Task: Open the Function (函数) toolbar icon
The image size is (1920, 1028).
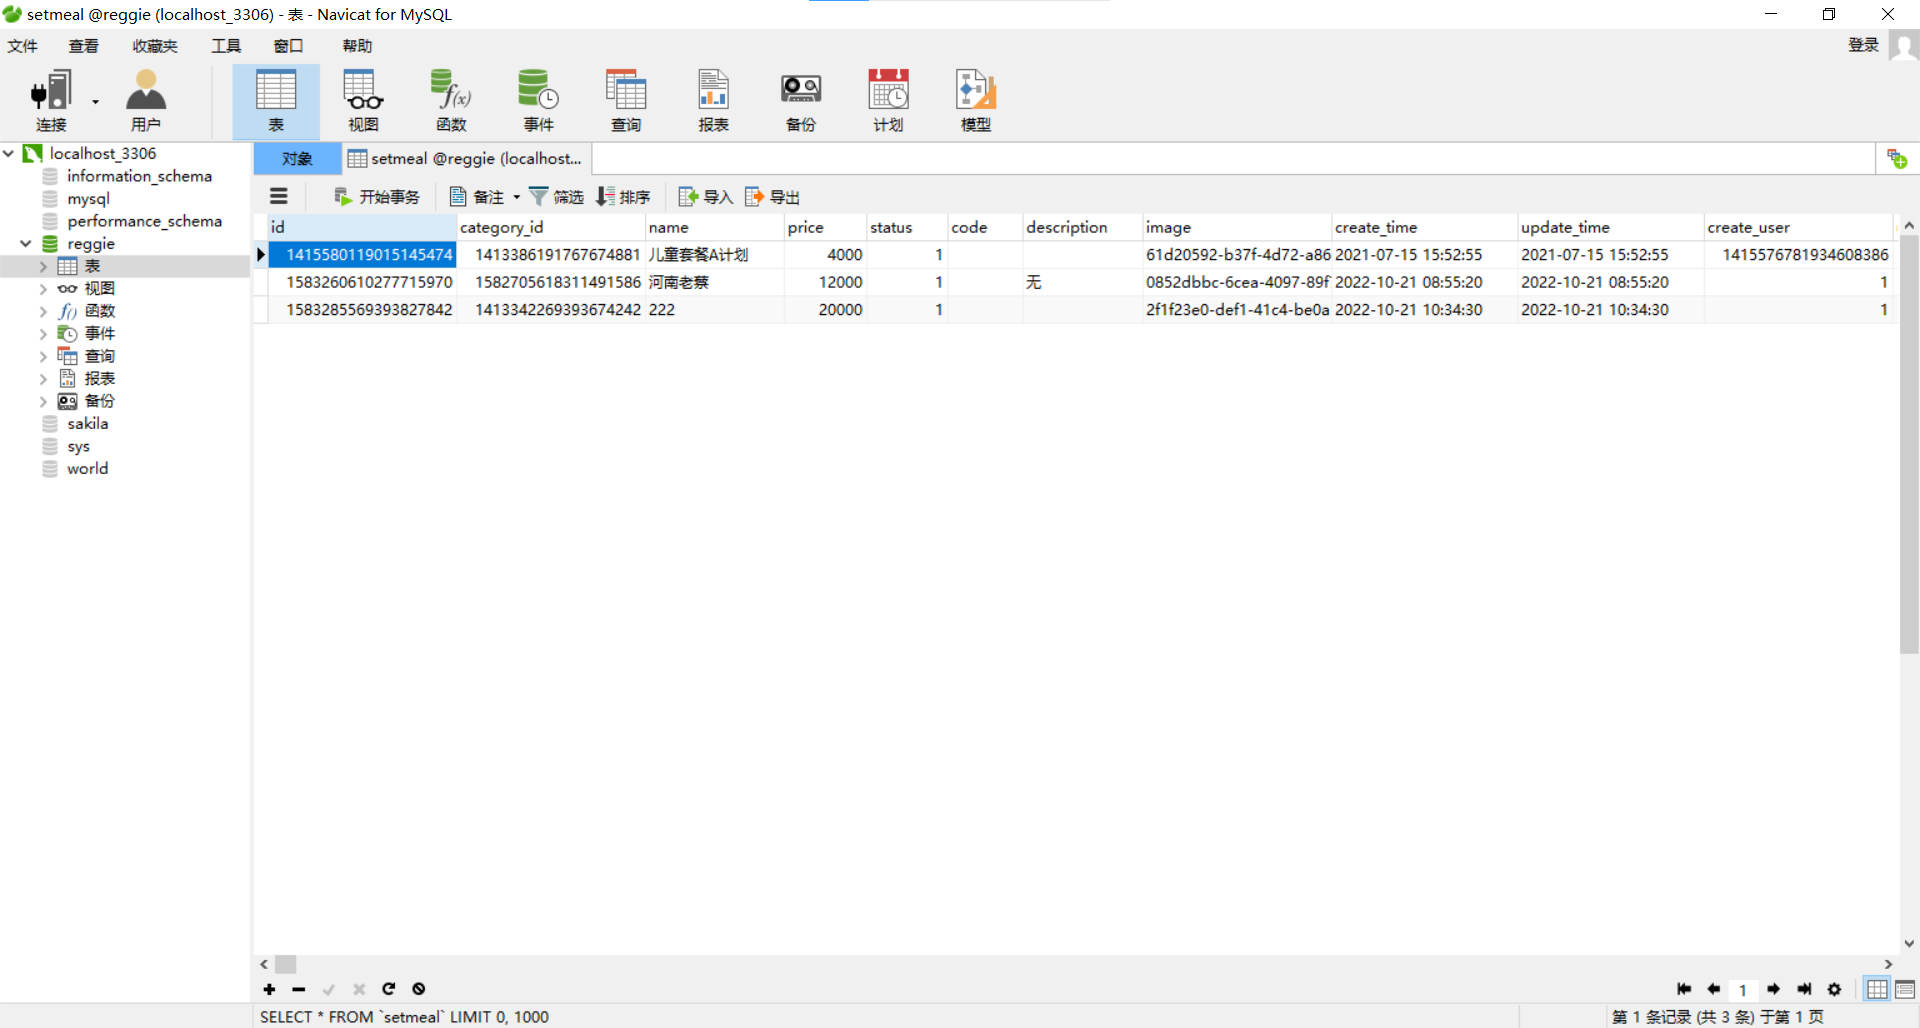Action: (451, 101)
